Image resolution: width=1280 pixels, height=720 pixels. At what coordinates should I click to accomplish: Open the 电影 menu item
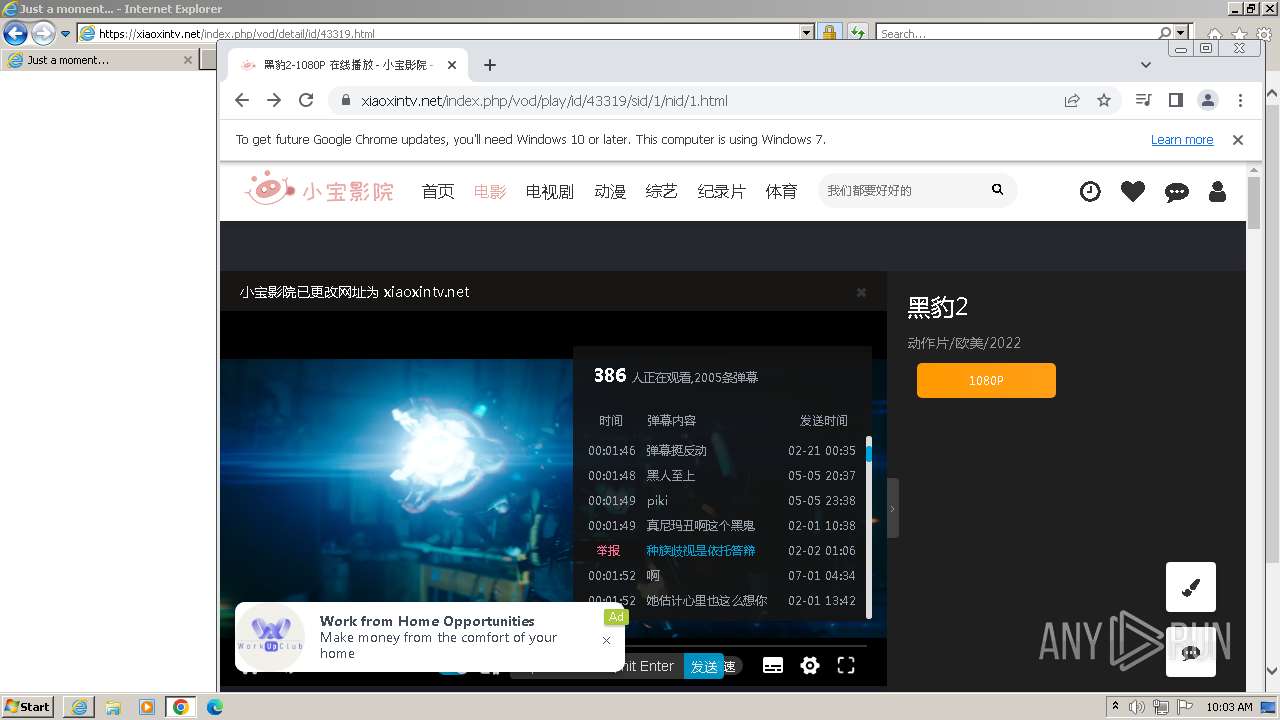point(490,191)
